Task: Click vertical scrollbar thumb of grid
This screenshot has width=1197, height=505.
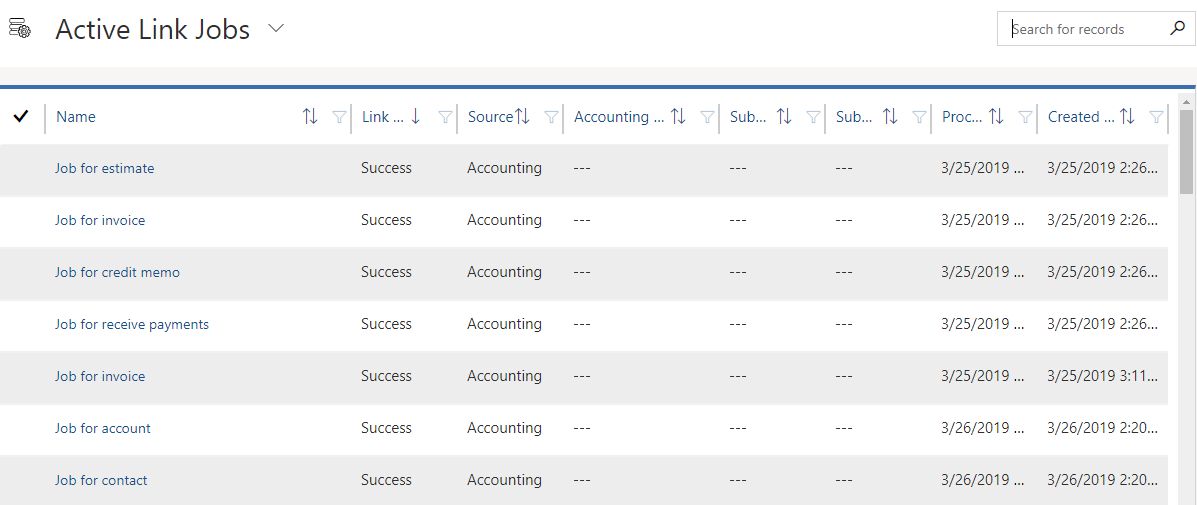Action: tap(1186, 151)
